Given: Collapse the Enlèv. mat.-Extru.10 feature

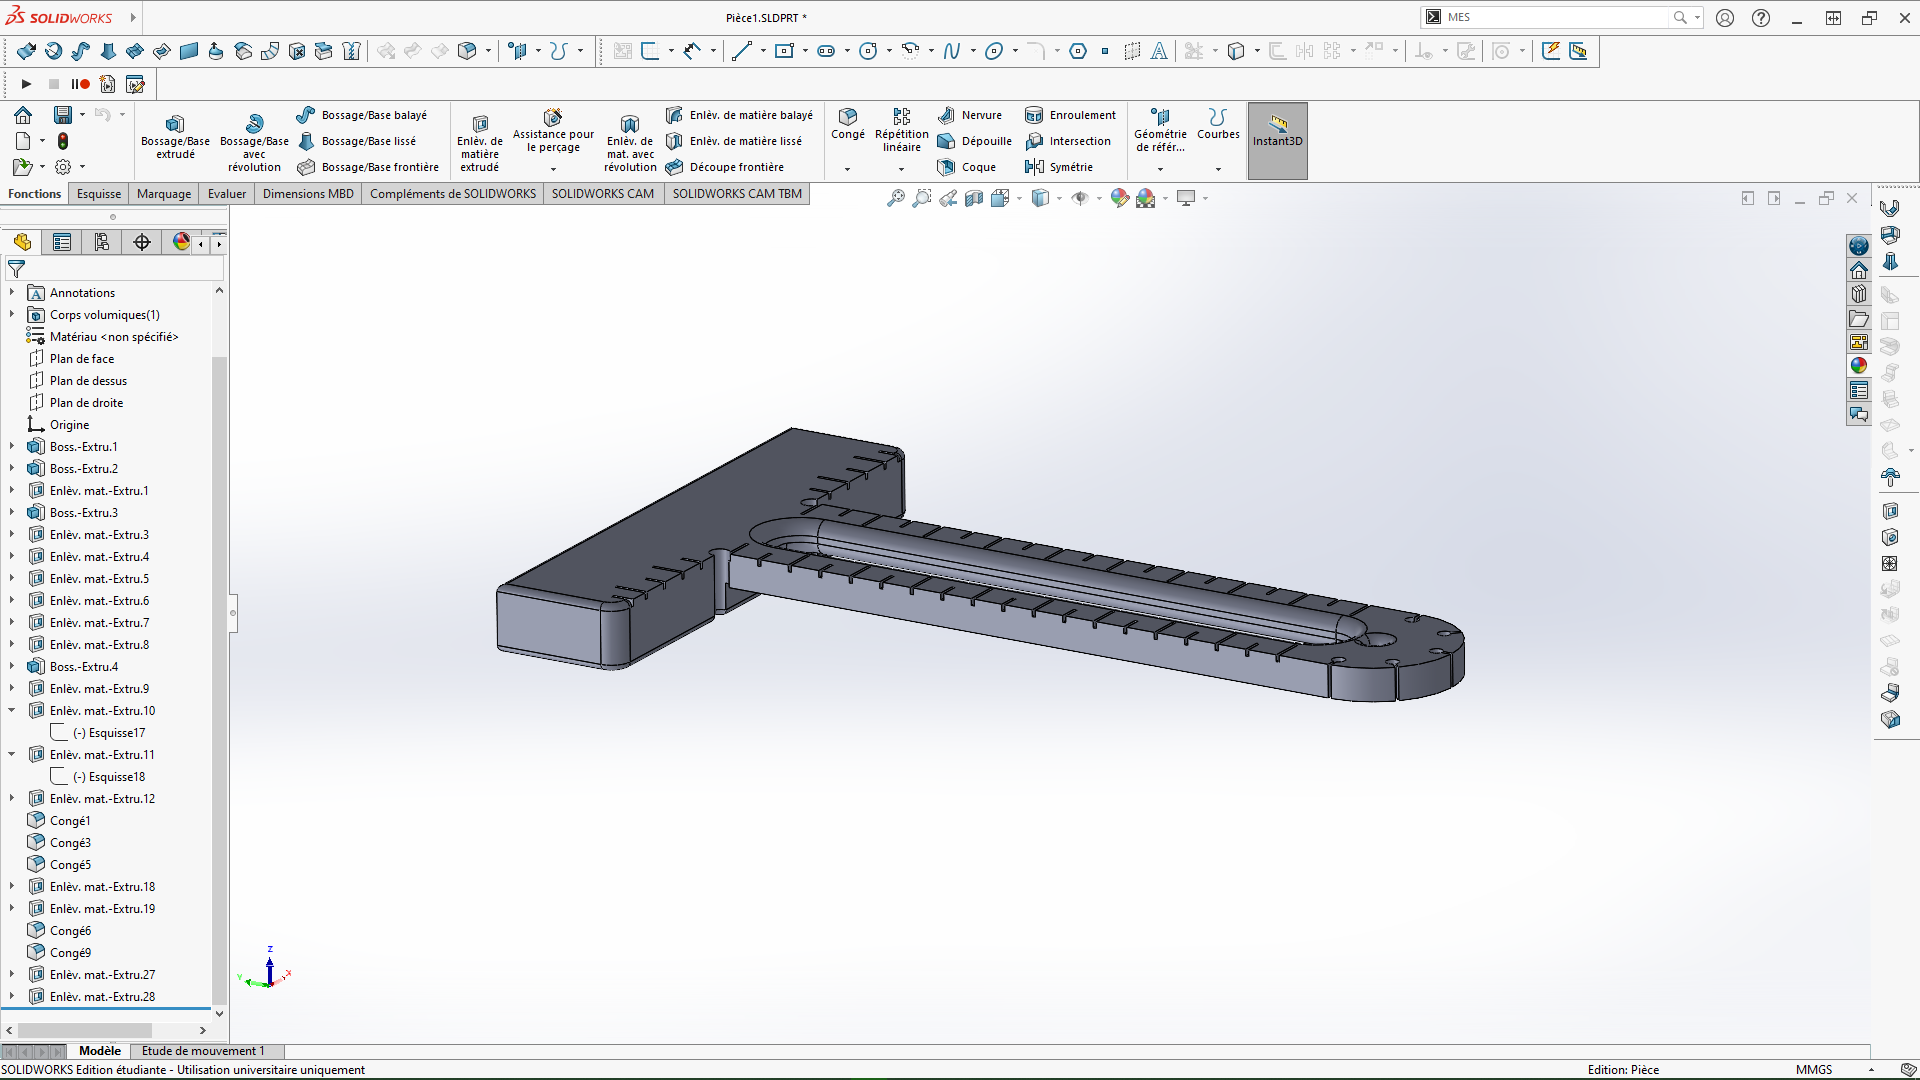Looking at the screenshot, I should 12,711.
